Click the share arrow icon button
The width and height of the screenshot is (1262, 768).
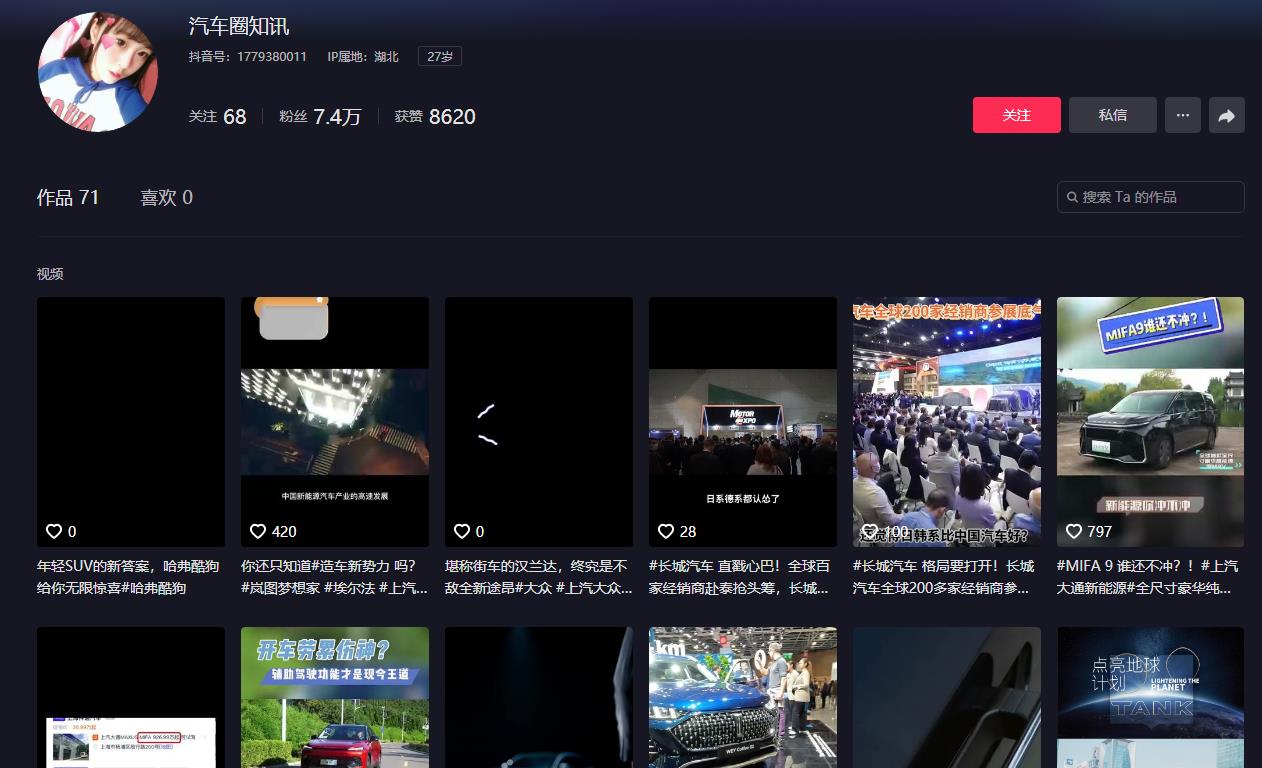coord(1226,115)
